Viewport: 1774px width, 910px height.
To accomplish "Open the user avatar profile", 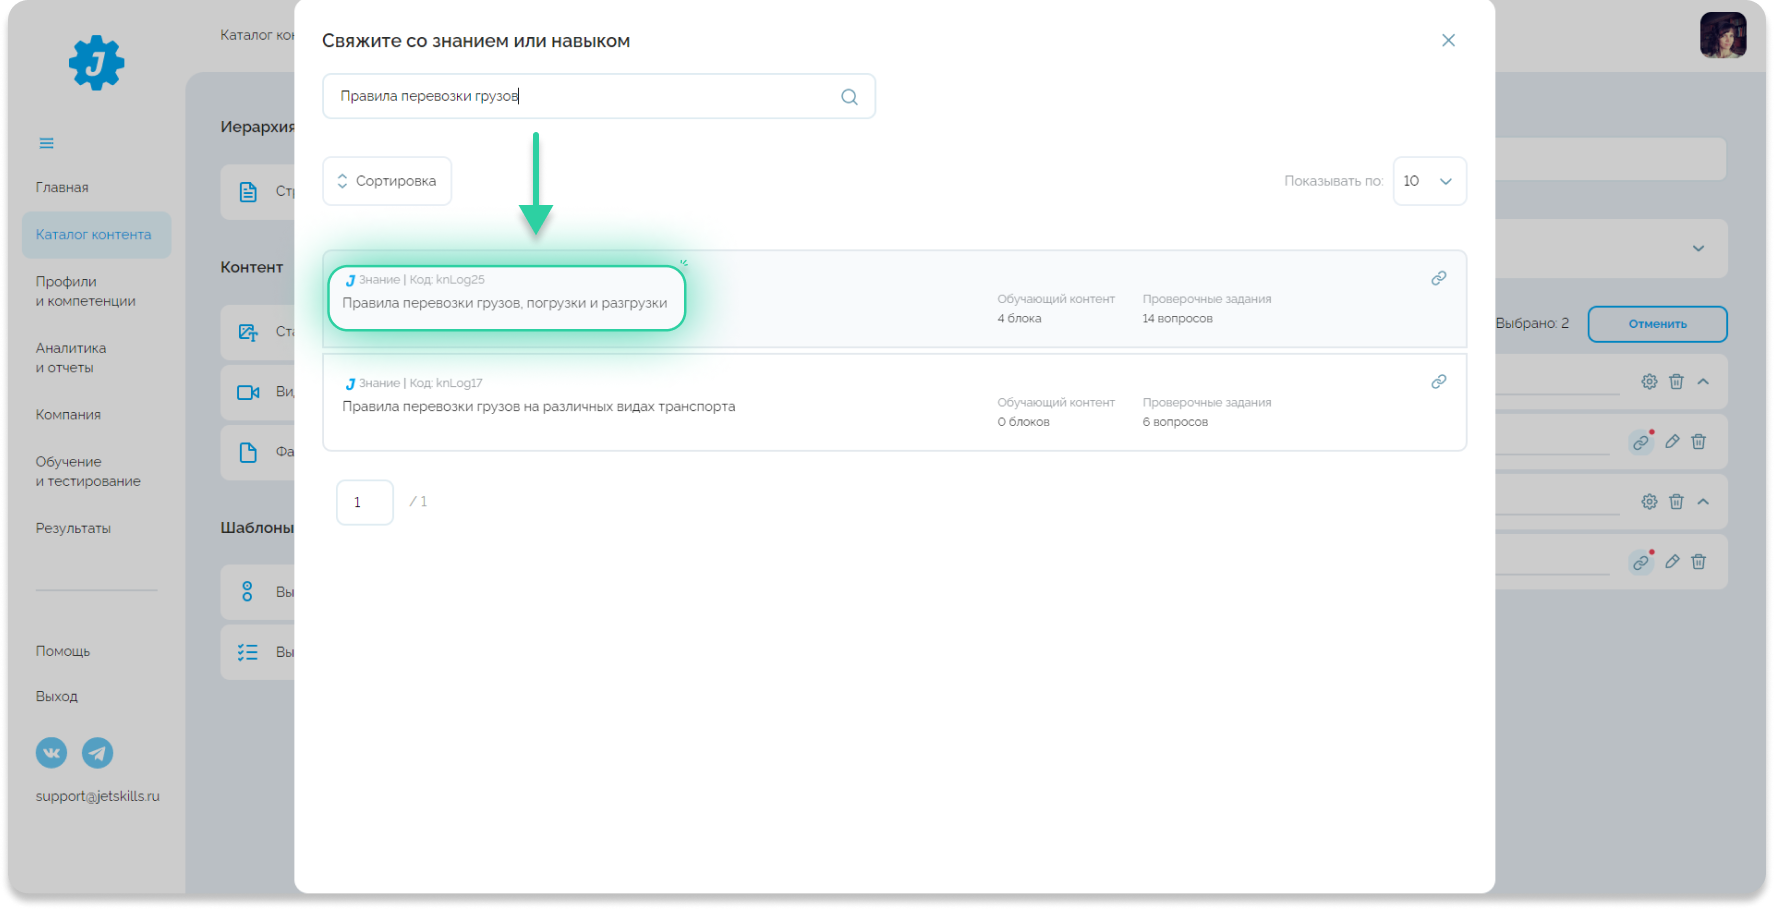I will [x=1723, y=35].
